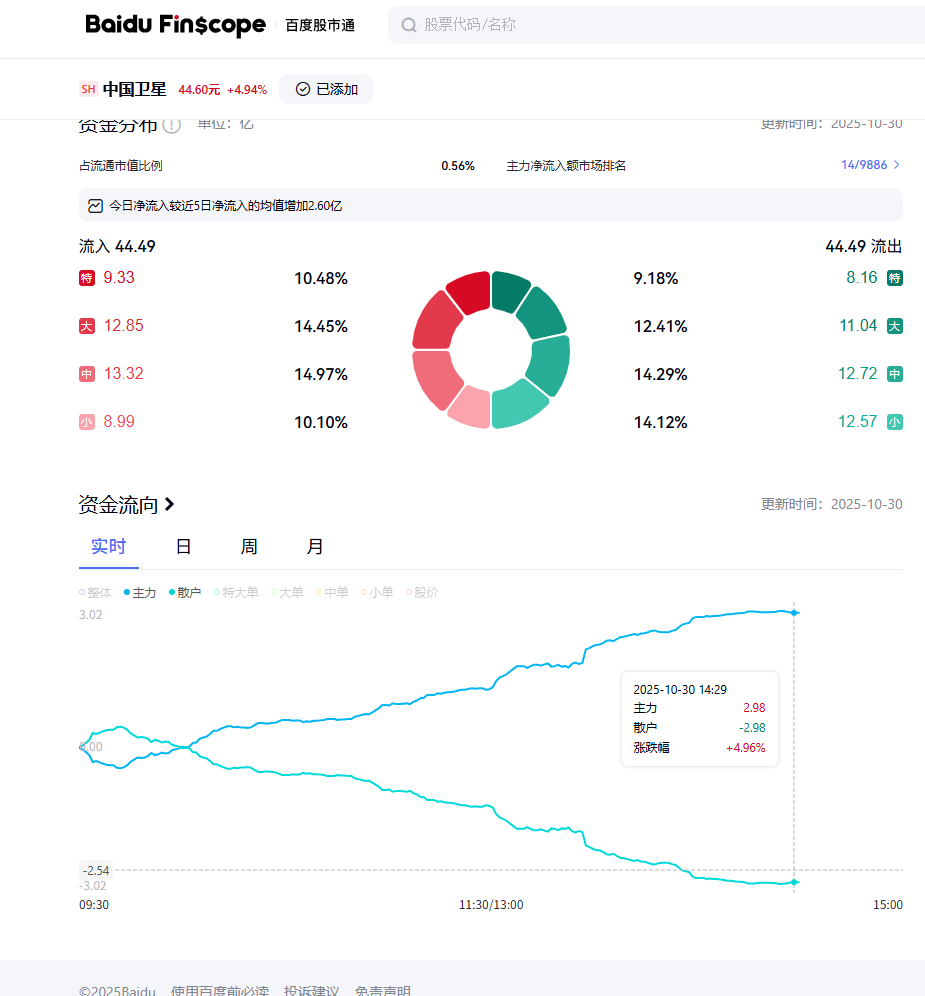The height and width of the screenshot is (996, 925).
Task: Click the 今日净流入较近5日 notice text
Action: click(226, 206)
